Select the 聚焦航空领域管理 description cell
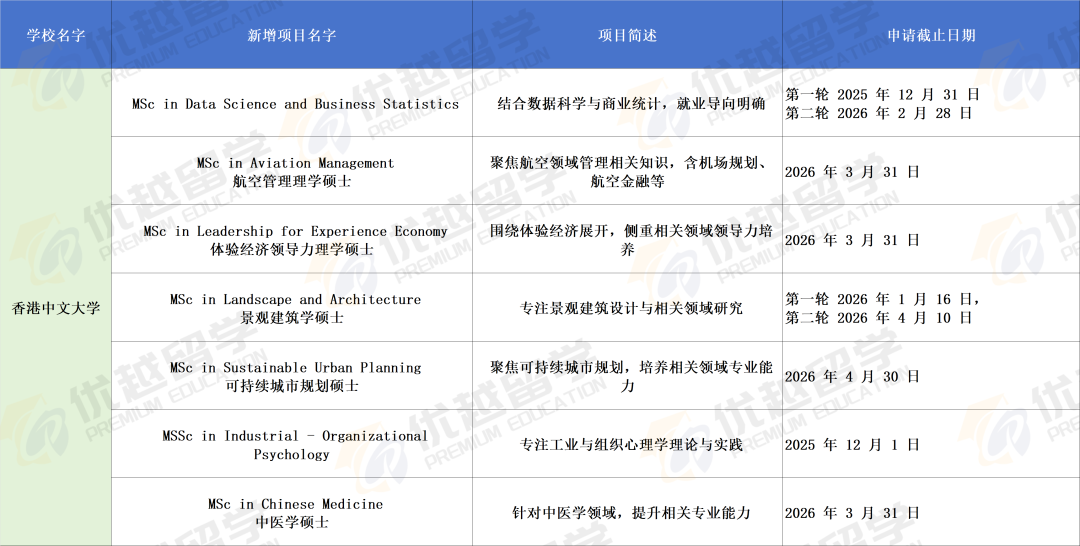Screen dimensions: 1080x546 pos(628,172)
